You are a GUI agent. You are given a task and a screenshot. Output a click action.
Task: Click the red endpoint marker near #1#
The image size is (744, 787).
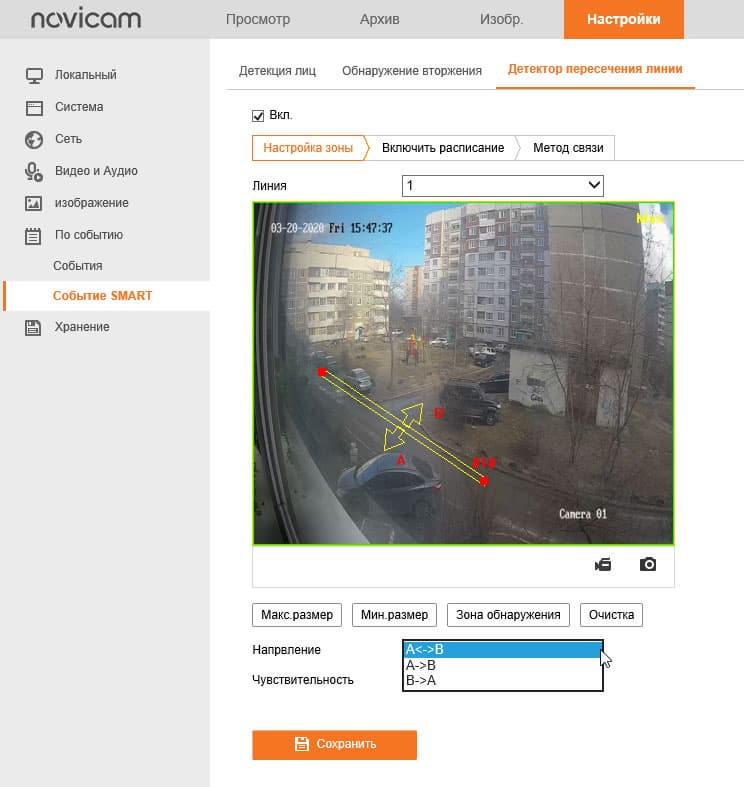coord(483,481)
